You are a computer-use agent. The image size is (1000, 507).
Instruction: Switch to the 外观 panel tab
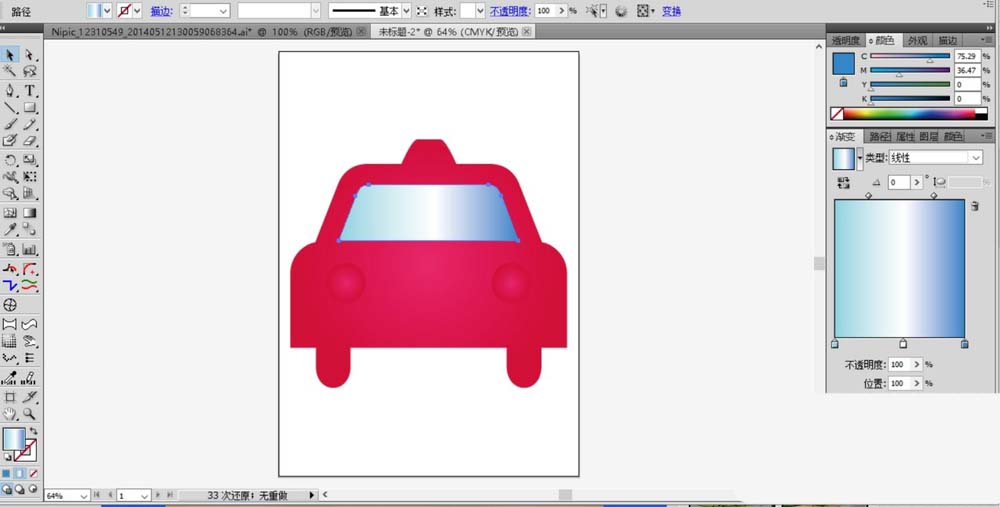coord(917,40)
